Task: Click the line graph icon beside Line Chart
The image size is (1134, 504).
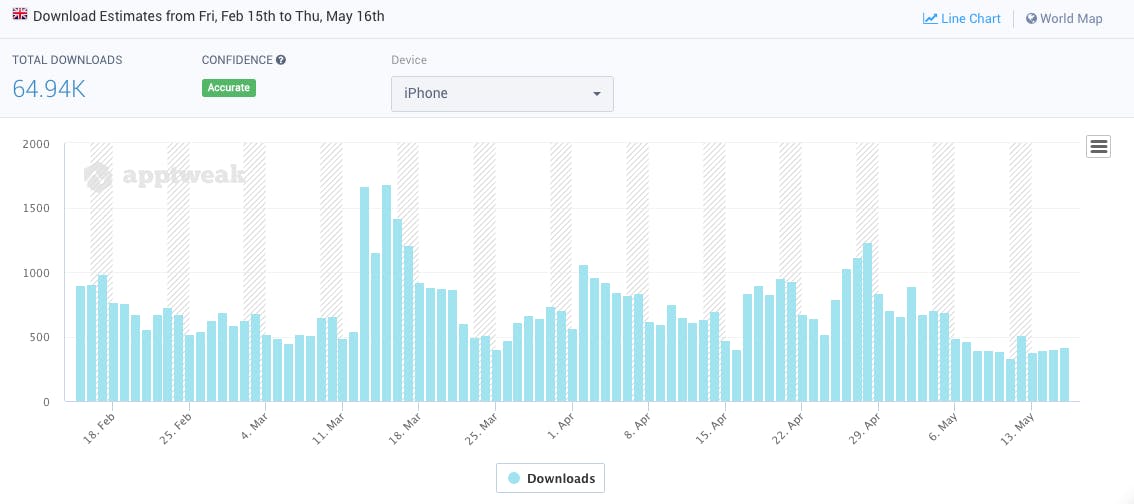Action: click(x=929, y=18)
